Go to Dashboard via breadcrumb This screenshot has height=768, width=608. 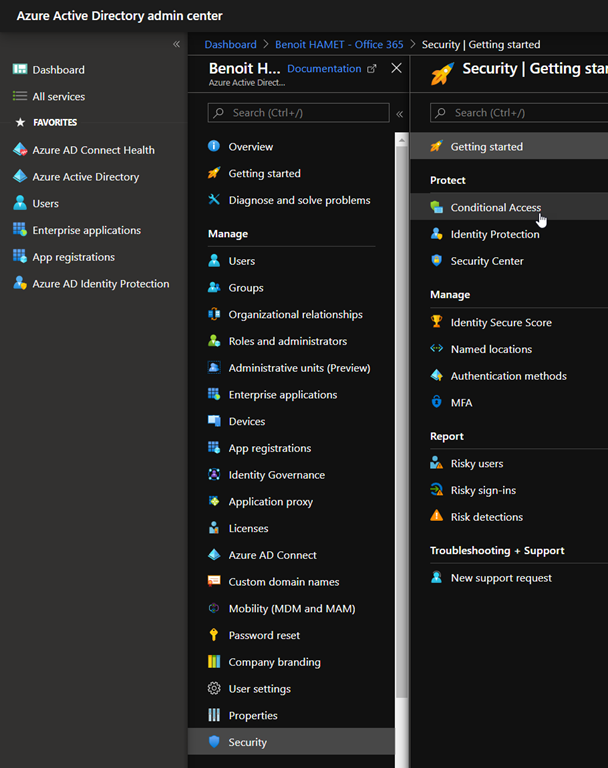230,44
